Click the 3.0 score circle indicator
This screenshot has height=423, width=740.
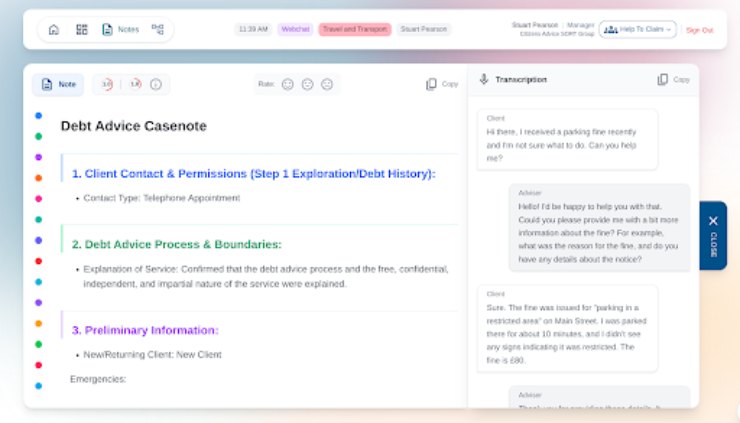(x=107, y=85)
